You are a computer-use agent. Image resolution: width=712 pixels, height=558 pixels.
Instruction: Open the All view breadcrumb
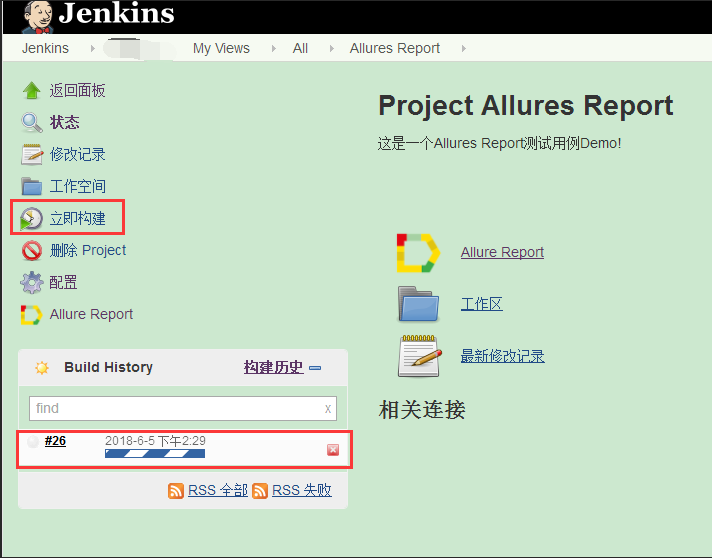pyautogui.click(x=300, y=48)
